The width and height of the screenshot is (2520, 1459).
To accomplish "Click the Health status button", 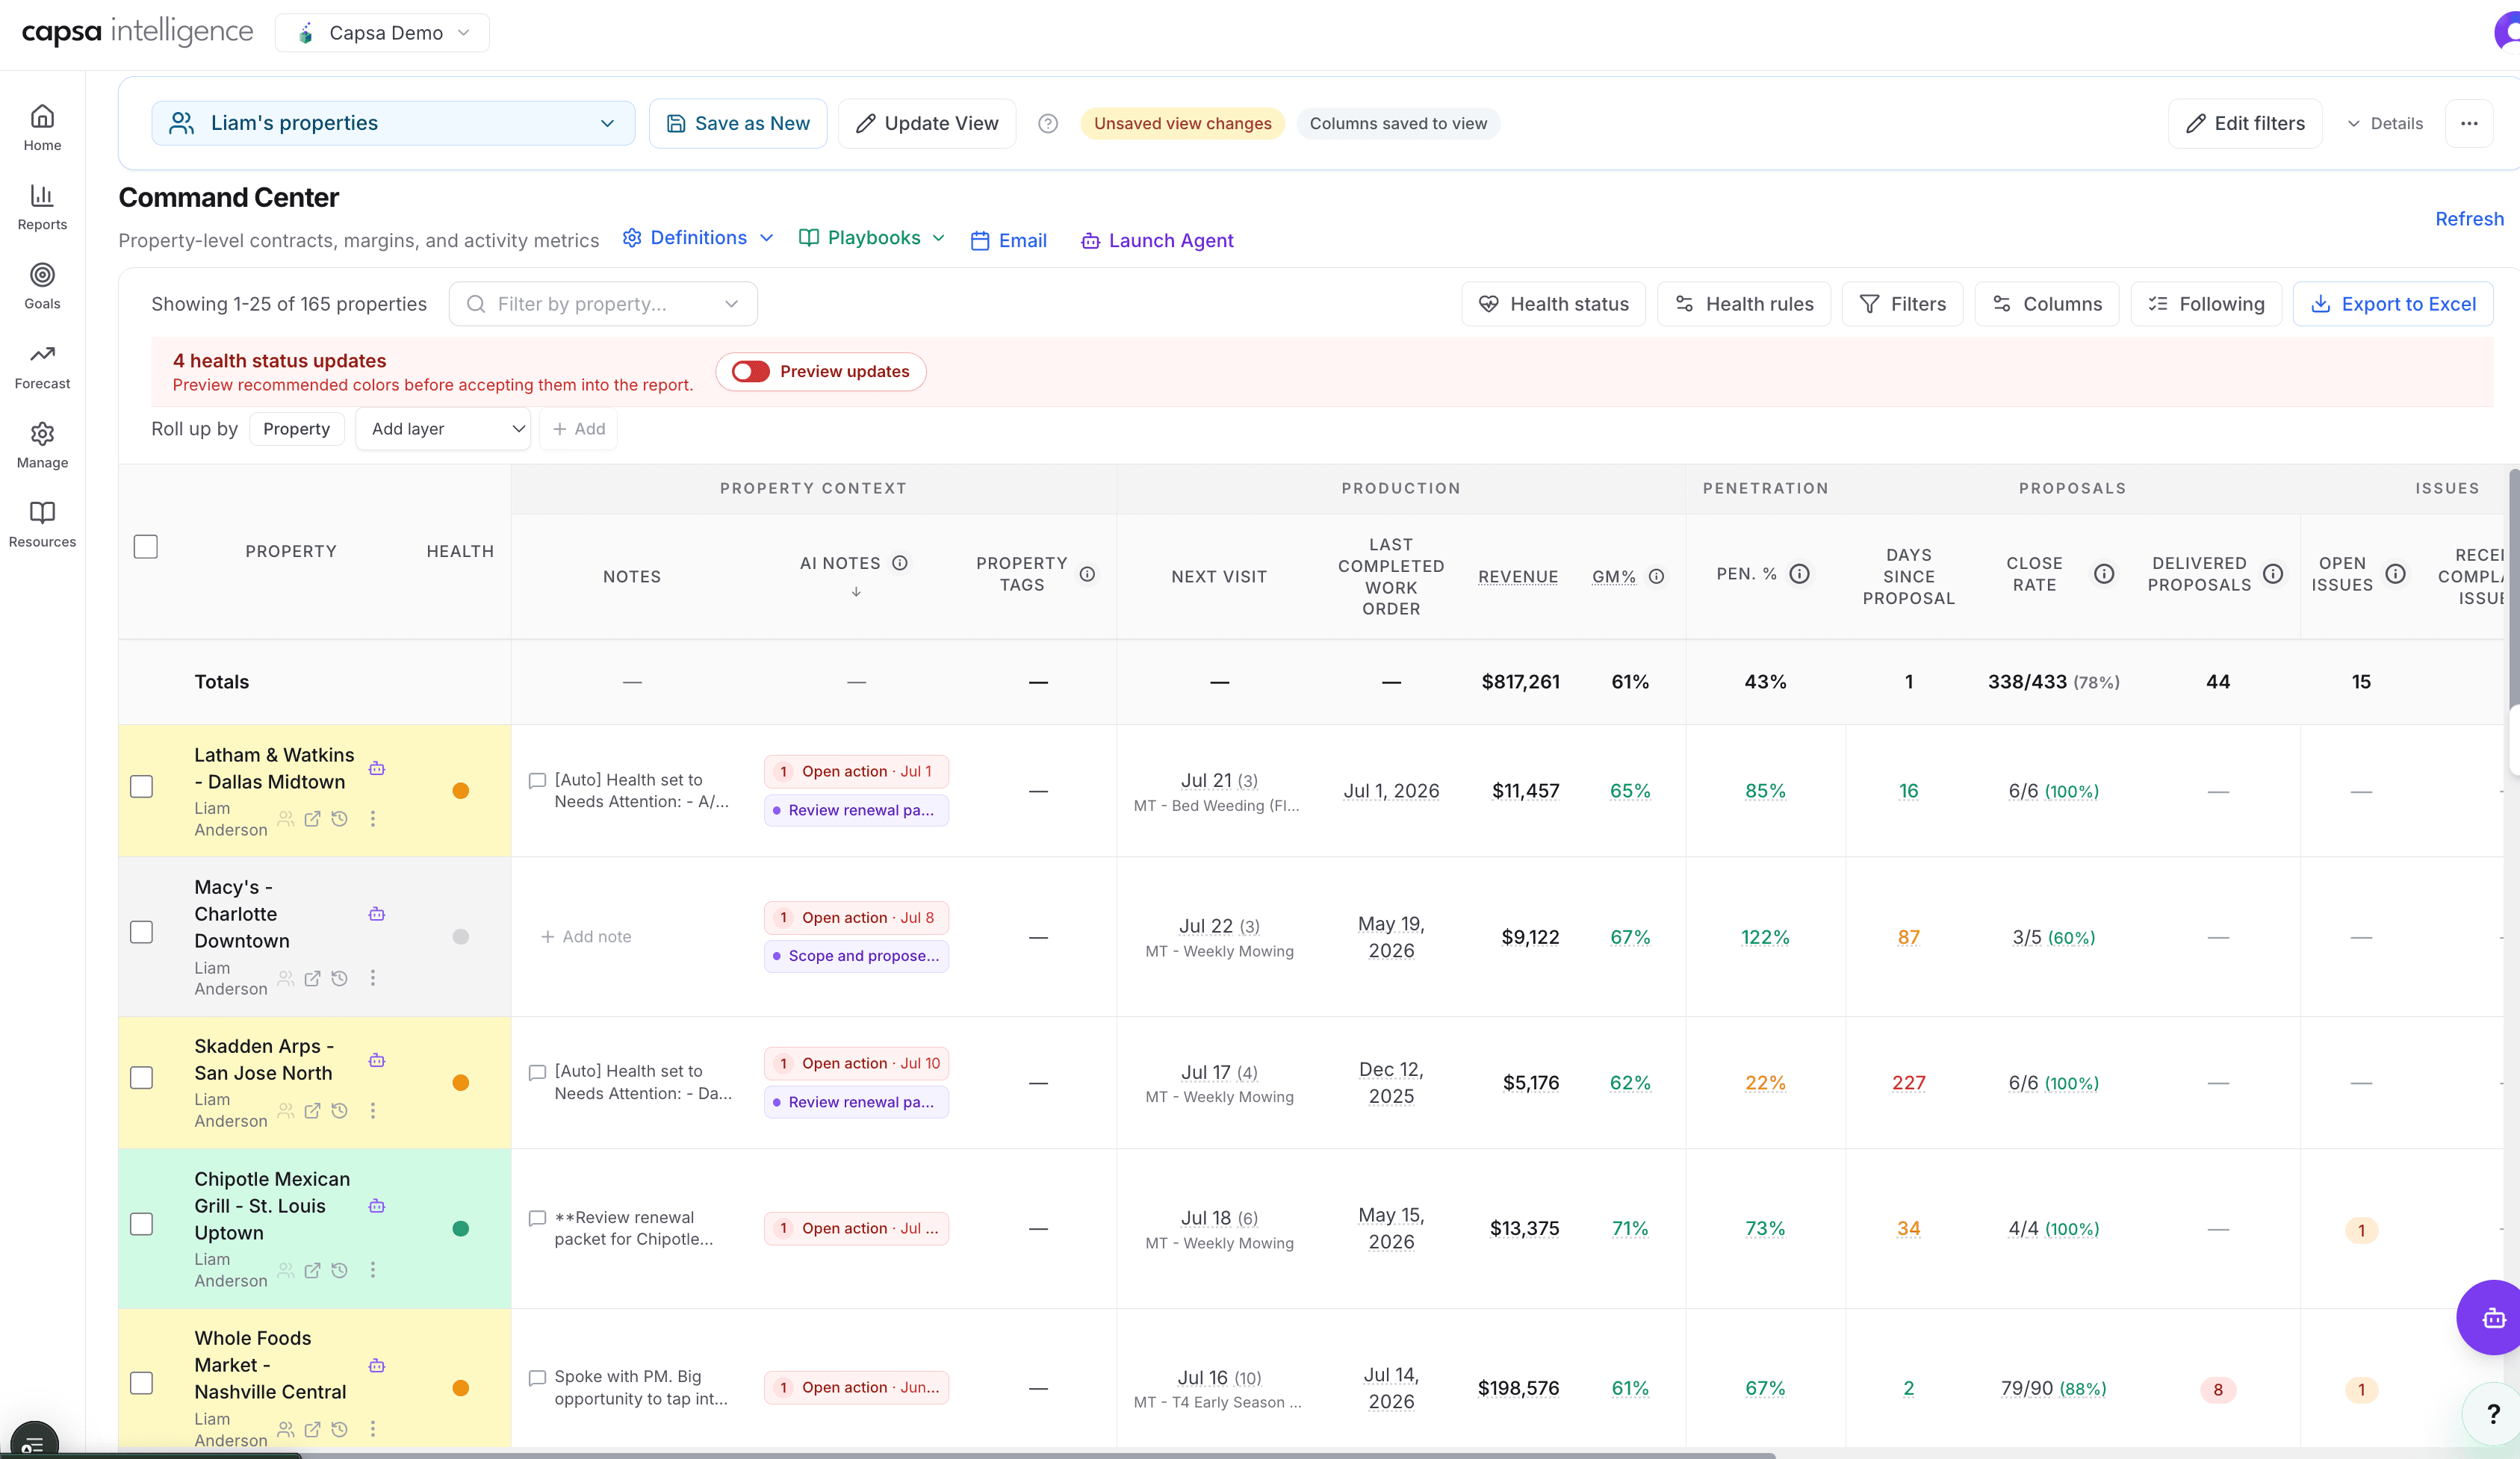I will [1553, 304].
